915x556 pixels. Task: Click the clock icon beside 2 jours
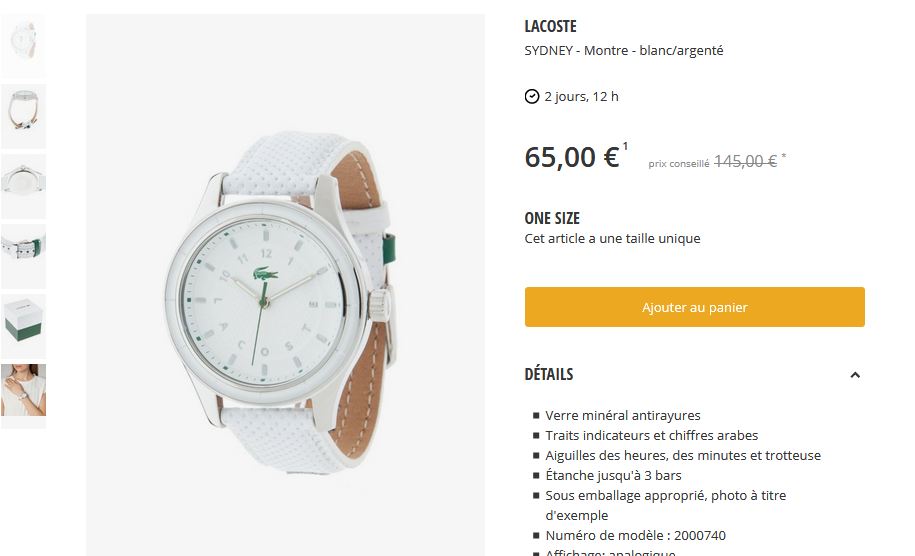[x=532, y=96]
